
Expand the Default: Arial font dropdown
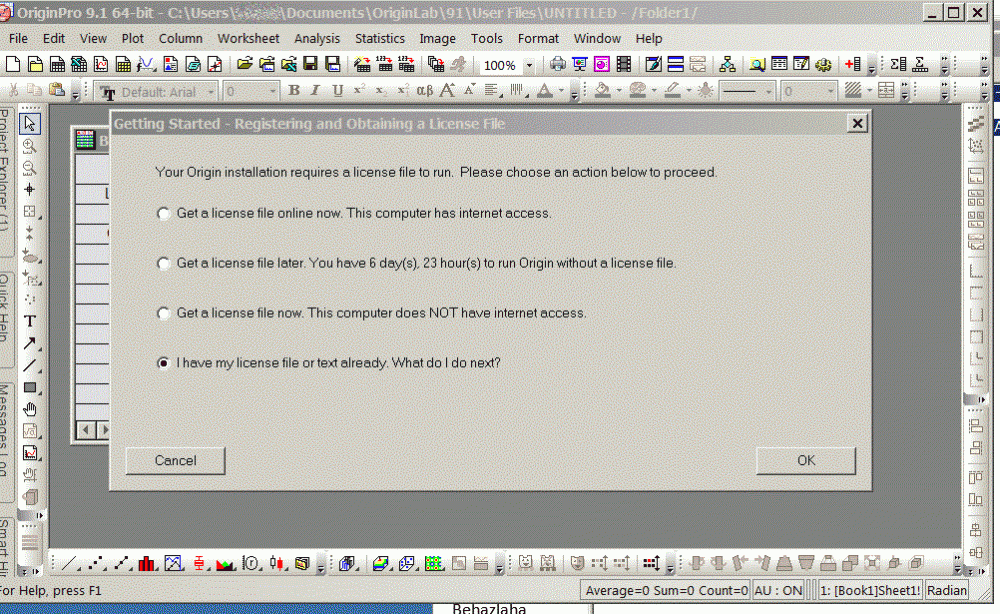coord(212,92)
